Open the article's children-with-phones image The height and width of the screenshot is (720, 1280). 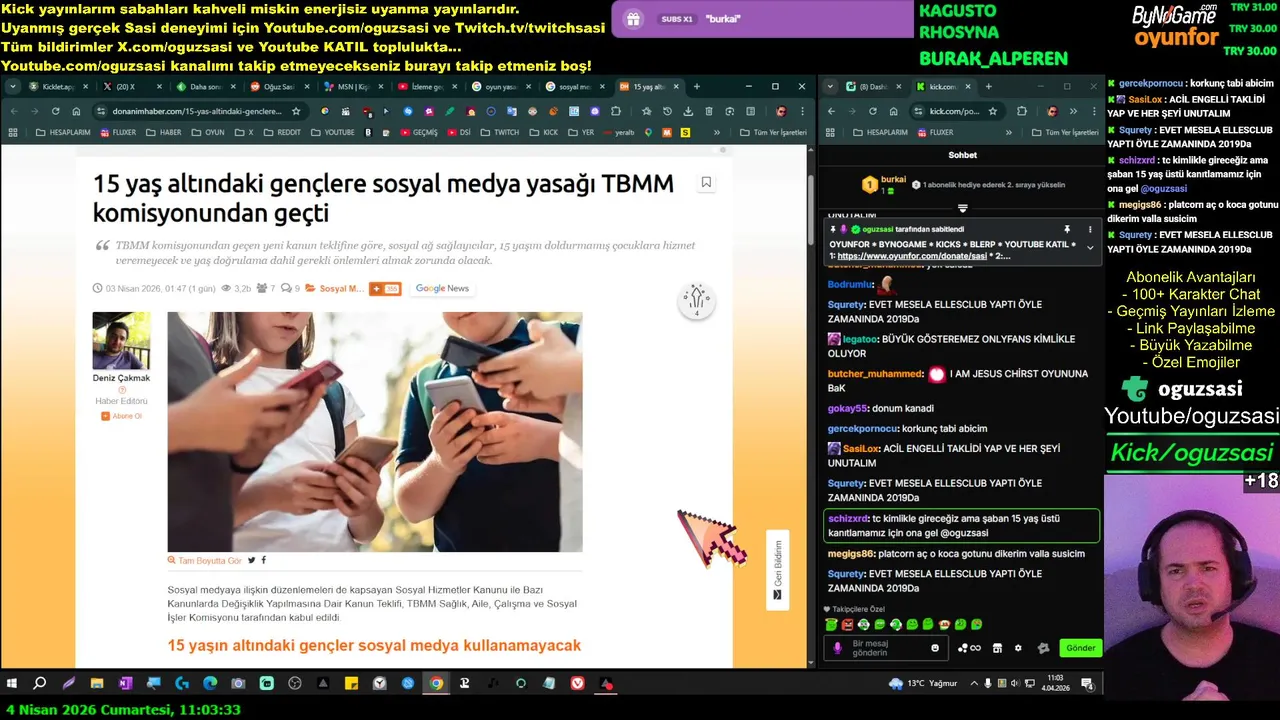[375, 432]
